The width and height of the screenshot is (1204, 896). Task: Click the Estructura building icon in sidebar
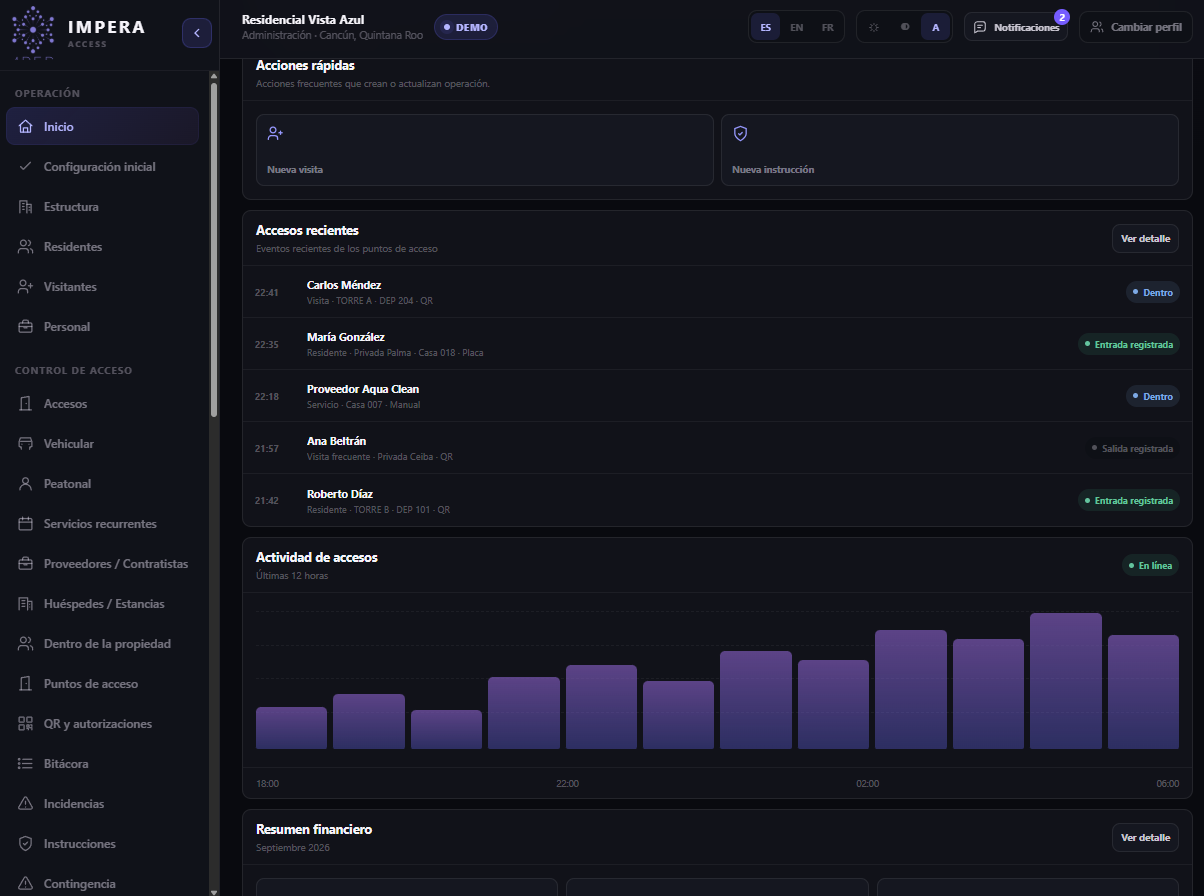click(26, 207)
